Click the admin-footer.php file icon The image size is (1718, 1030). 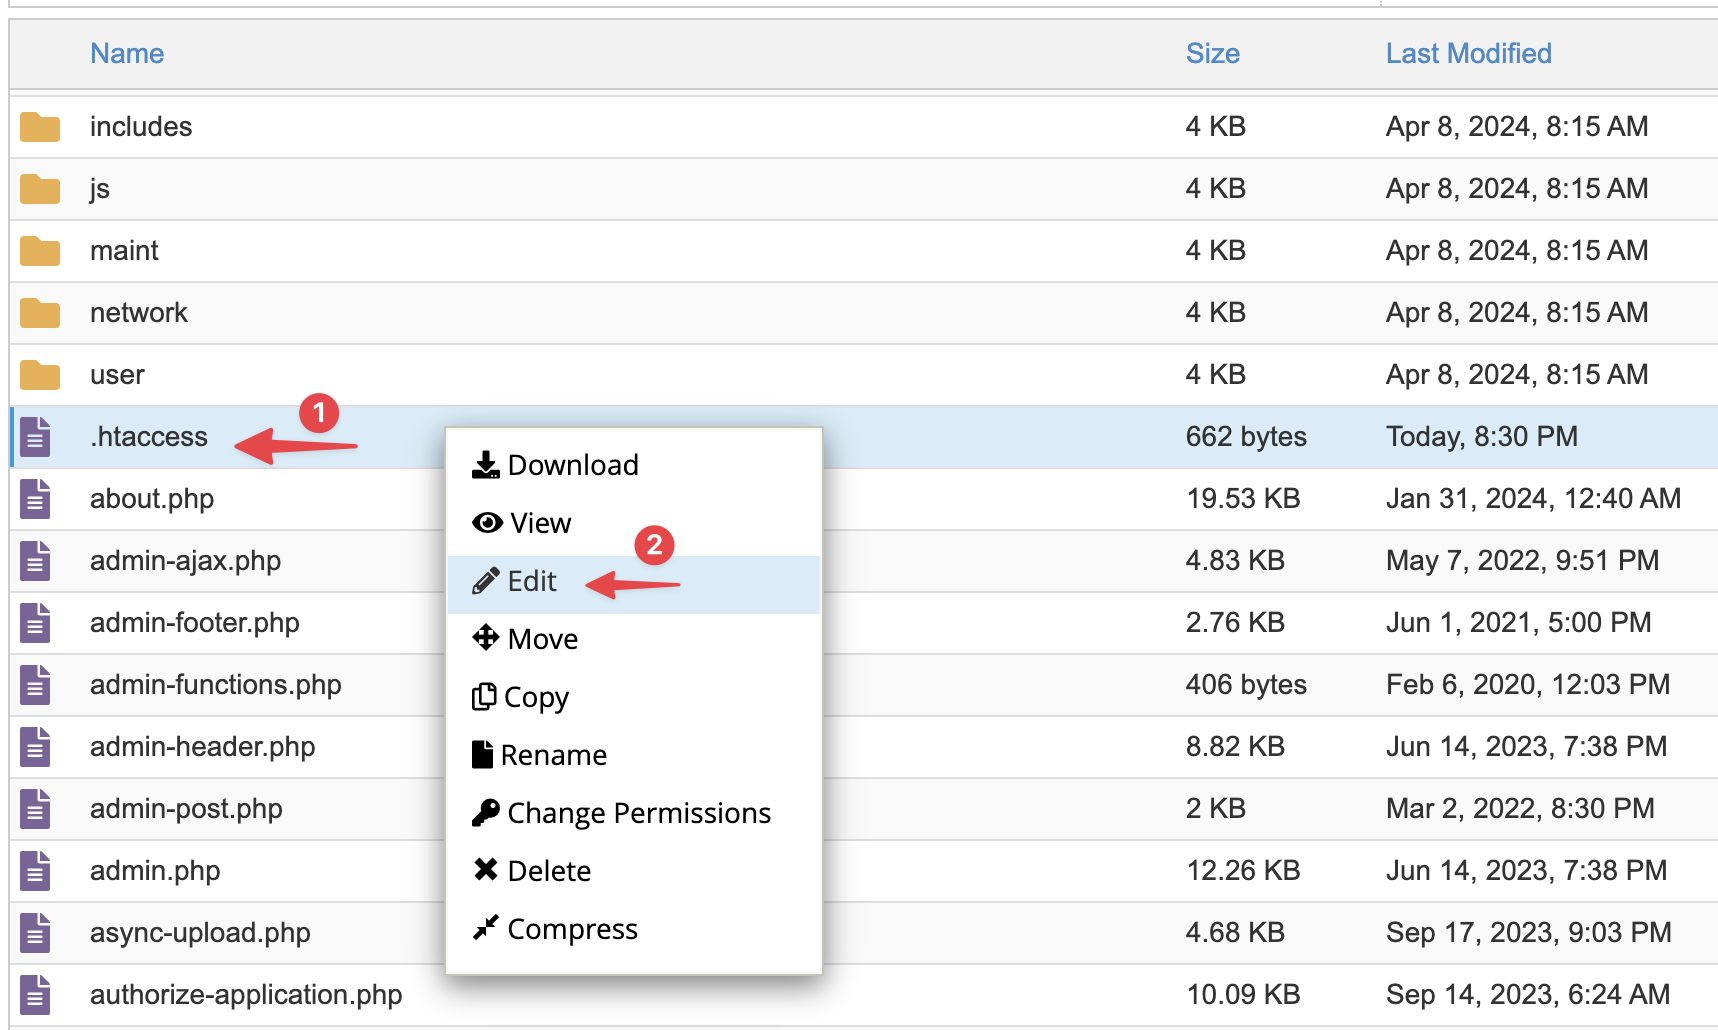(x=36, y=623)
